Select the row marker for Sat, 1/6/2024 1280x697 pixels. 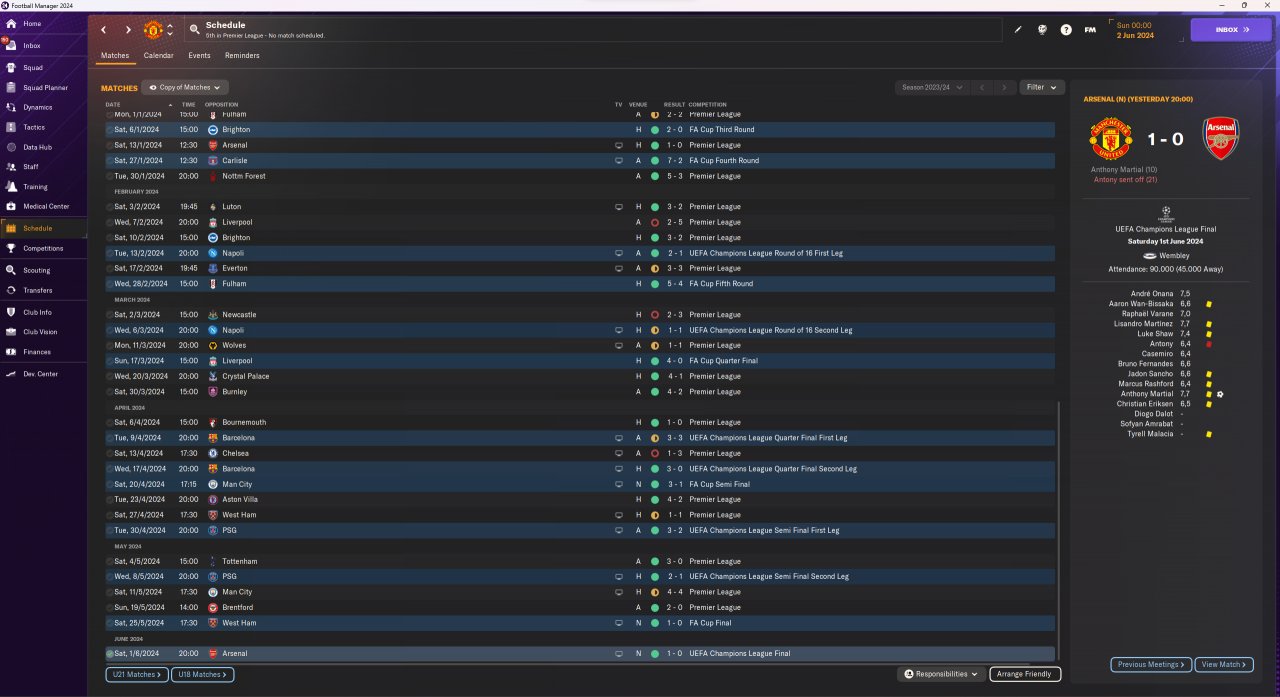point(109,654)
